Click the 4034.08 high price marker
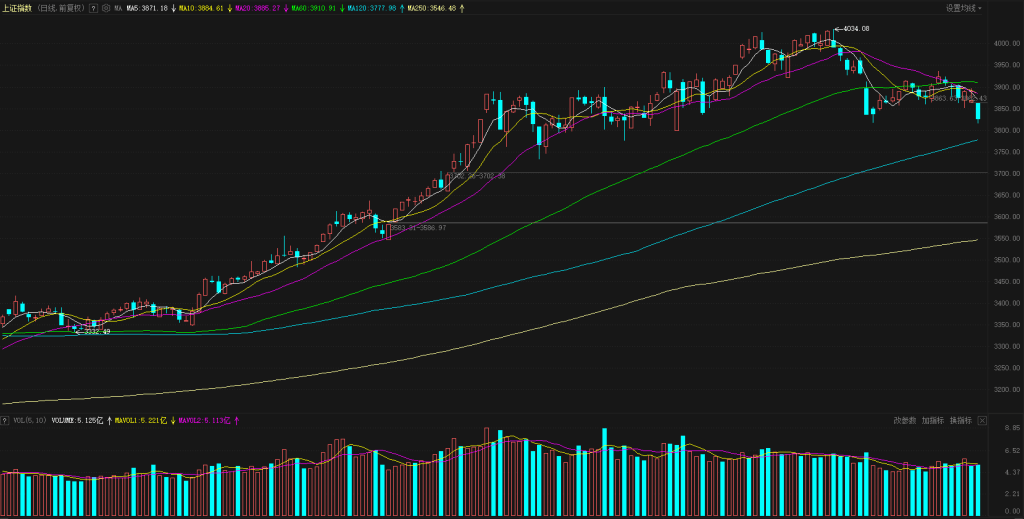Image resolution: width=1024 pixels, height=519 pixels. (855, 29)
